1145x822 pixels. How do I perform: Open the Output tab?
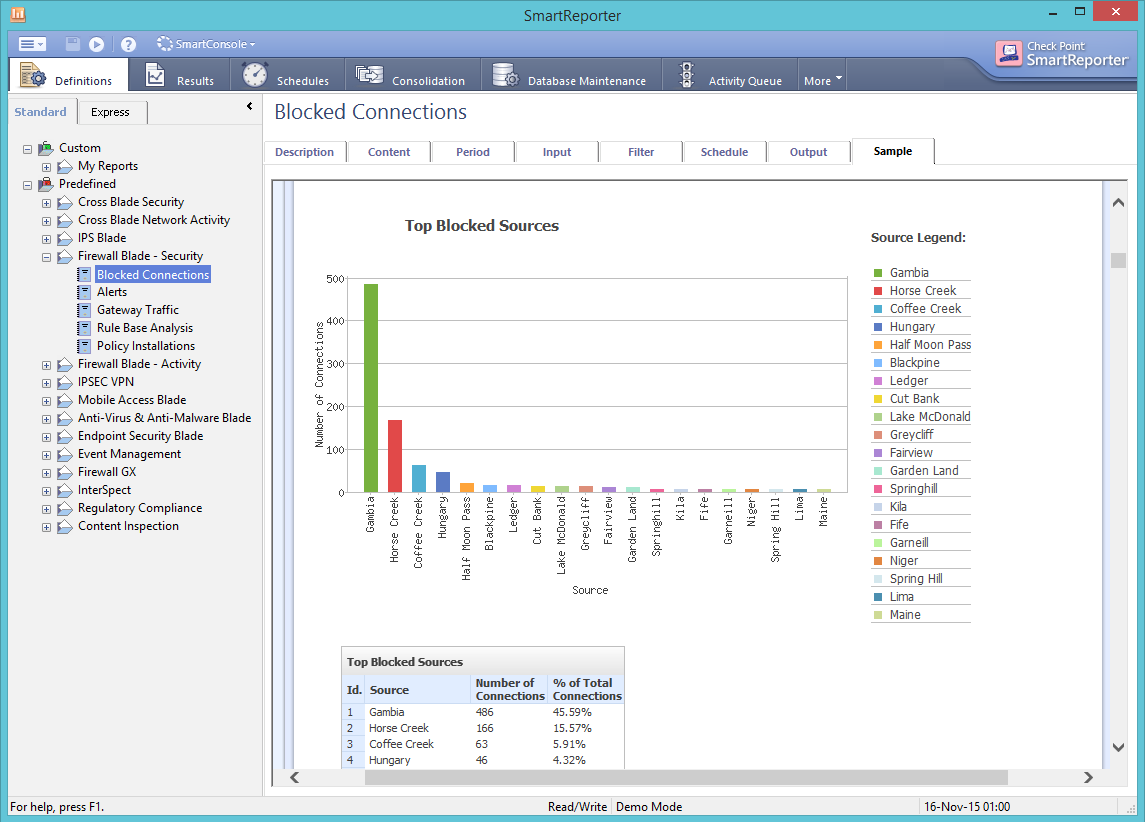pyautogui.click(x=808, y=152)
